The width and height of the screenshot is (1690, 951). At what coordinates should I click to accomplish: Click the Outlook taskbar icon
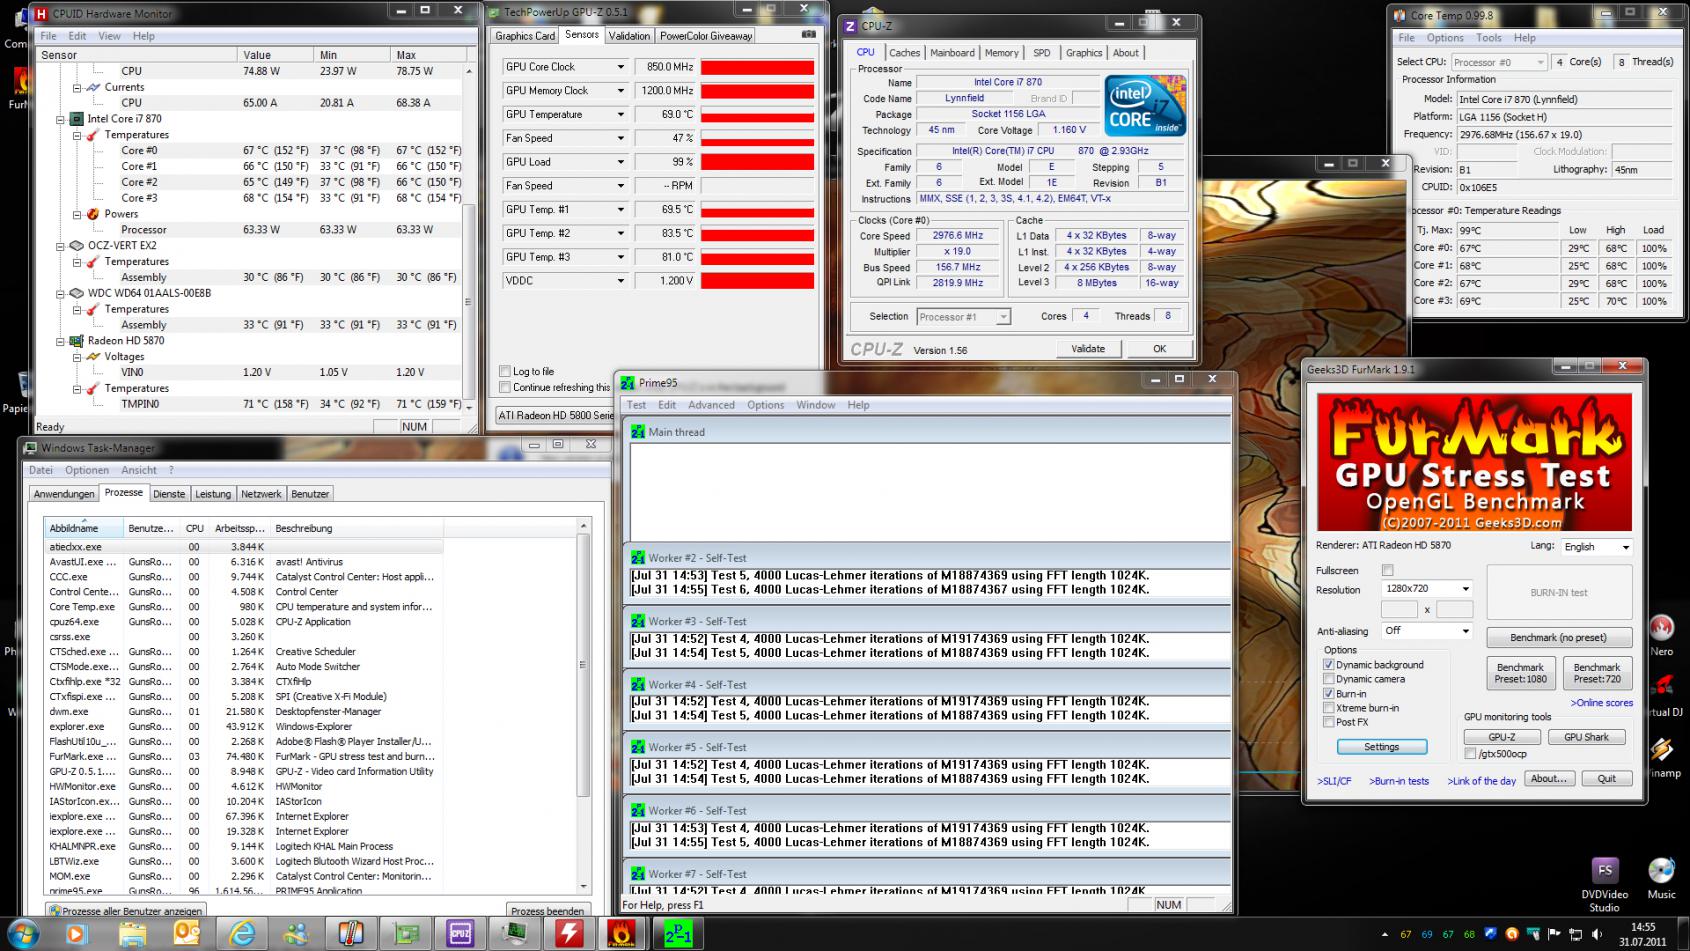tap(187, 934)
